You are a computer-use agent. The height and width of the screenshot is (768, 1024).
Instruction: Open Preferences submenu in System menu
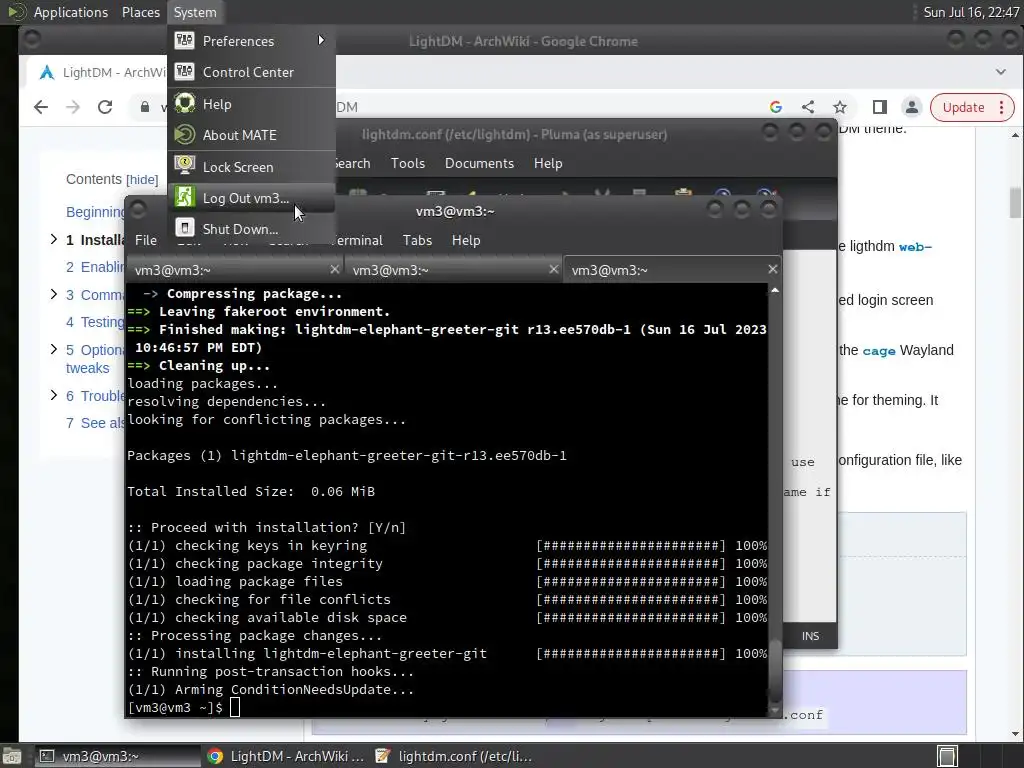tap(251, 41)
